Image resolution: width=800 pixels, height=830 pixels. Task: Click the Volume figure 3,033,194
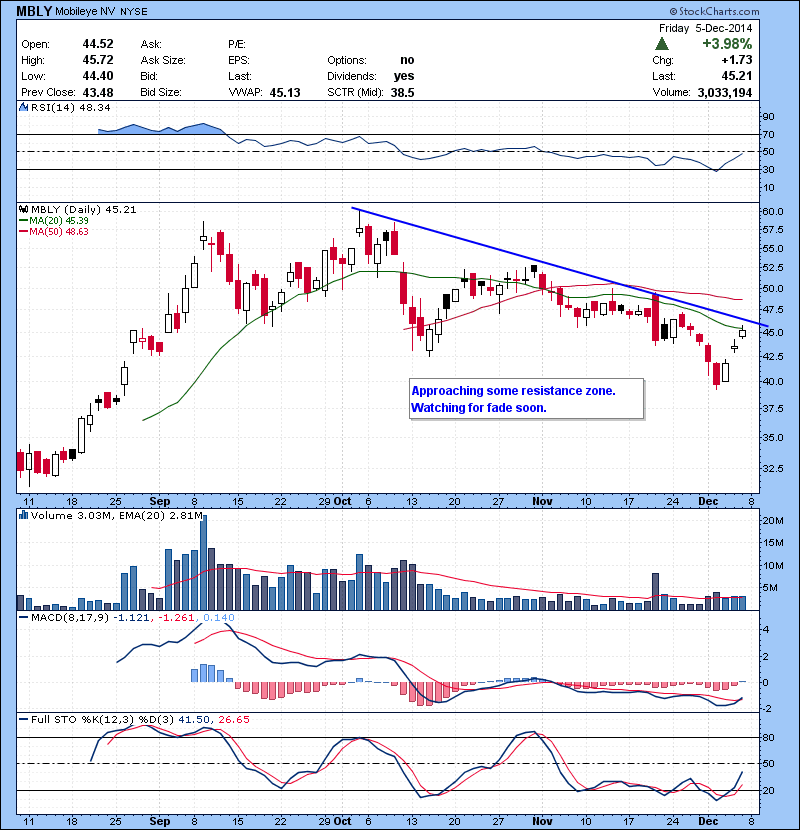coord(725,93)
